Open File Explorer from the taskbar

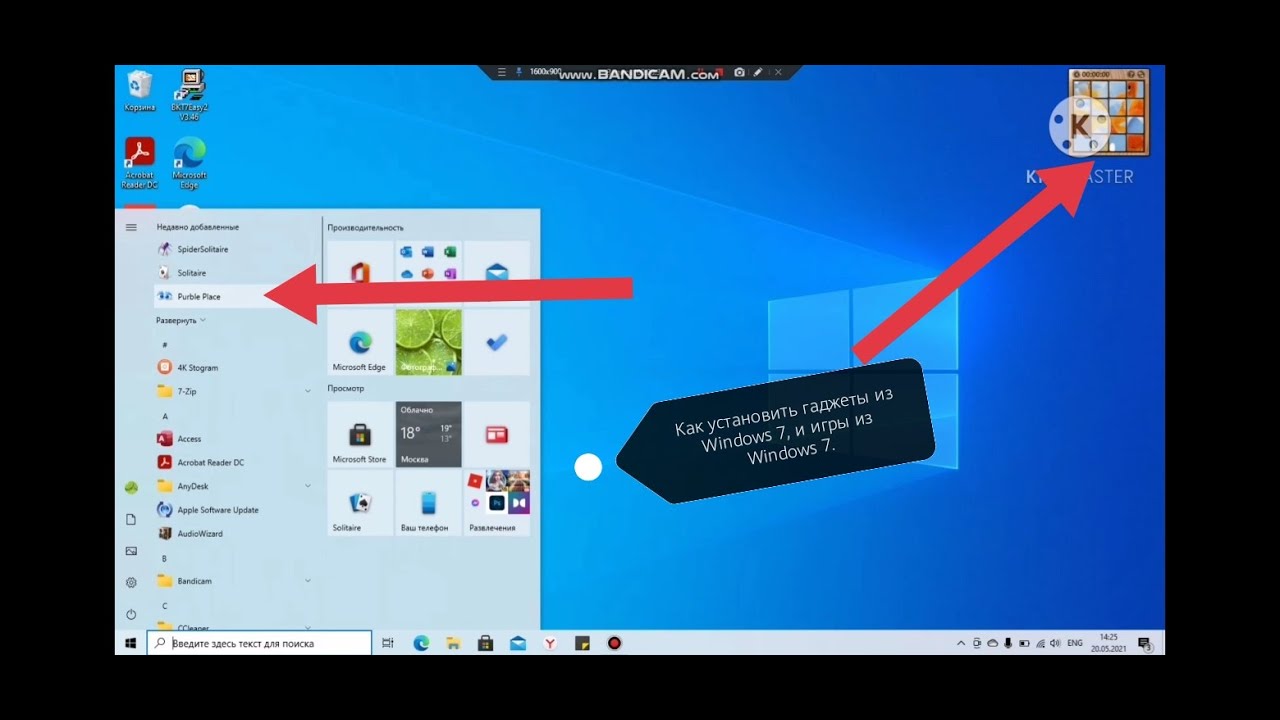coord(453,643)
